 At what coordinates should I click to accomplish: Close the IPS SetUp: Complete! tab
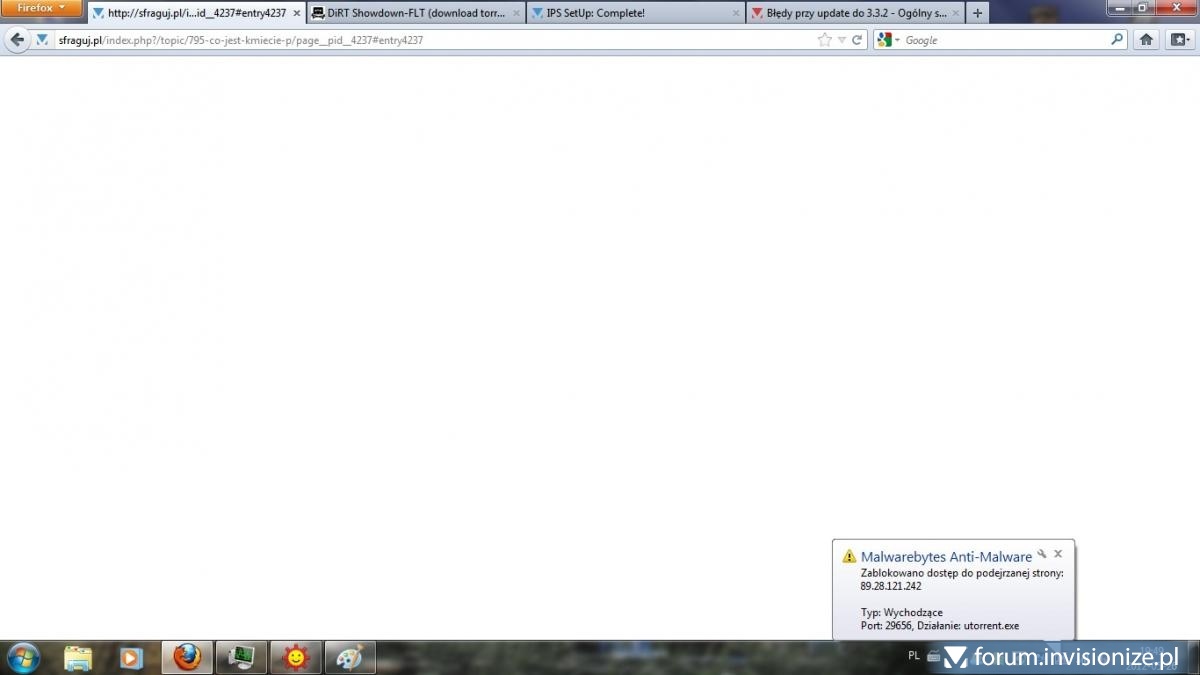tap(736, 13)
